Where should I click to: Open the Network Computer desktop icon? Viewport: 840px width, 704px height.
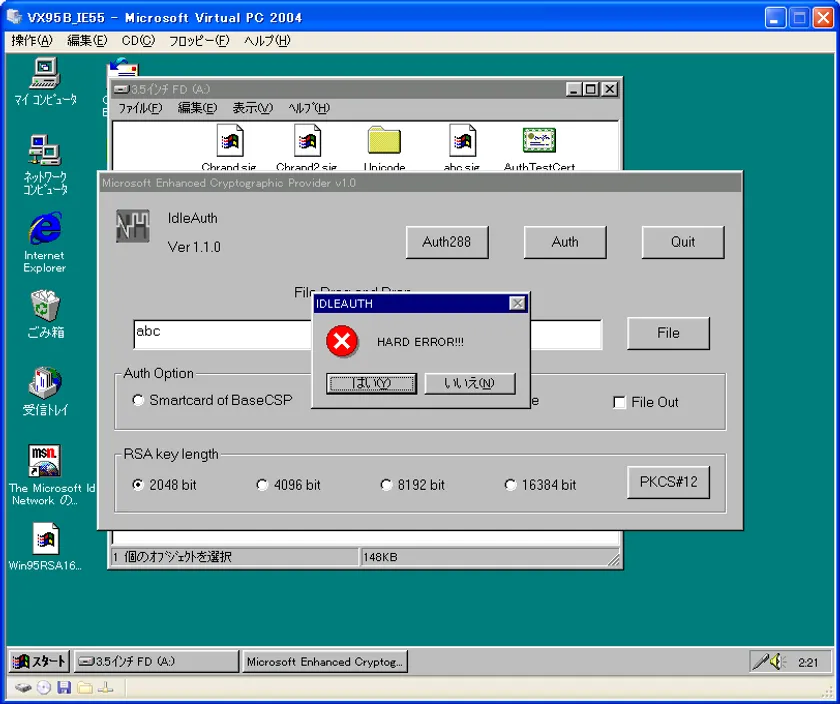click(x=45, y=152)
